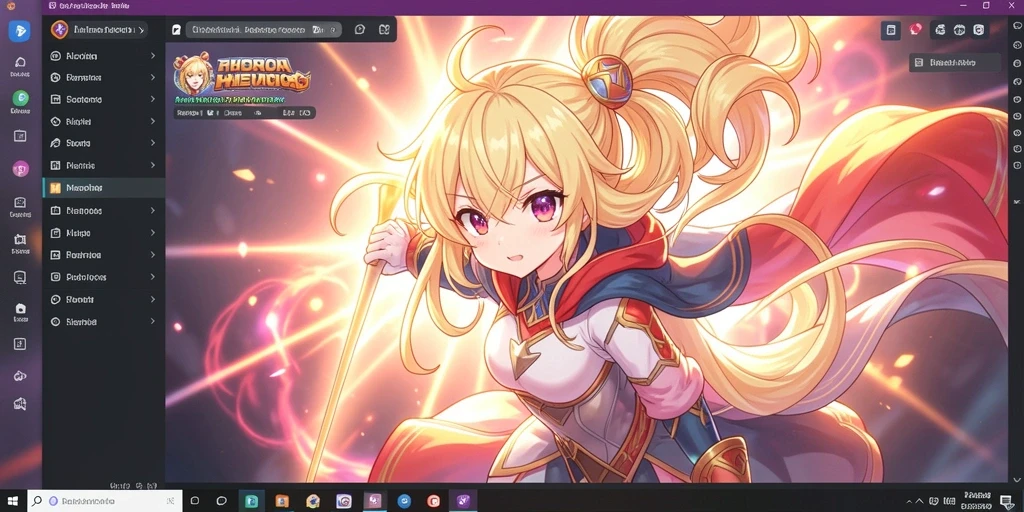Click the red swirl icon in top-right toolbar
Viewport: 1024px width, 512px height.
click(916, 29)
